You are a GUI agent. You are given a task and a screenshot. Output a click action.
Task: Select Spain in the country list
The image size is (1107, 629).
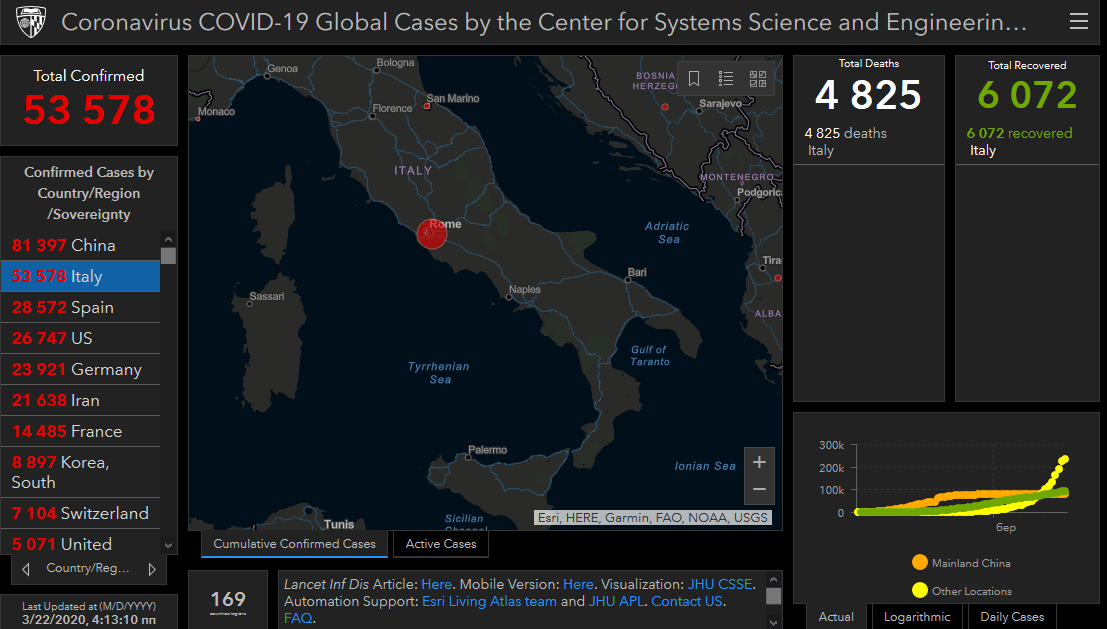(80, 307)
